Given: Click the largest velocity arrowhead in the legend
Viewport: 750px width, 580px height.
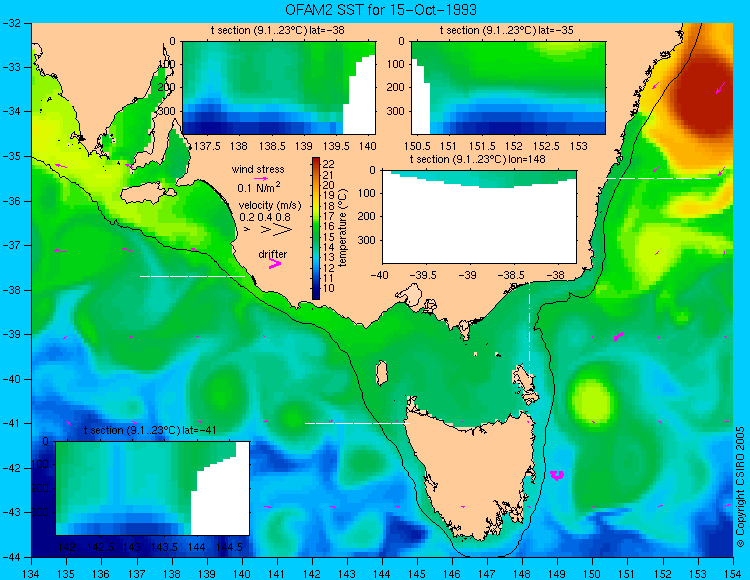Looking at the screenshot, I should point(283,230).
